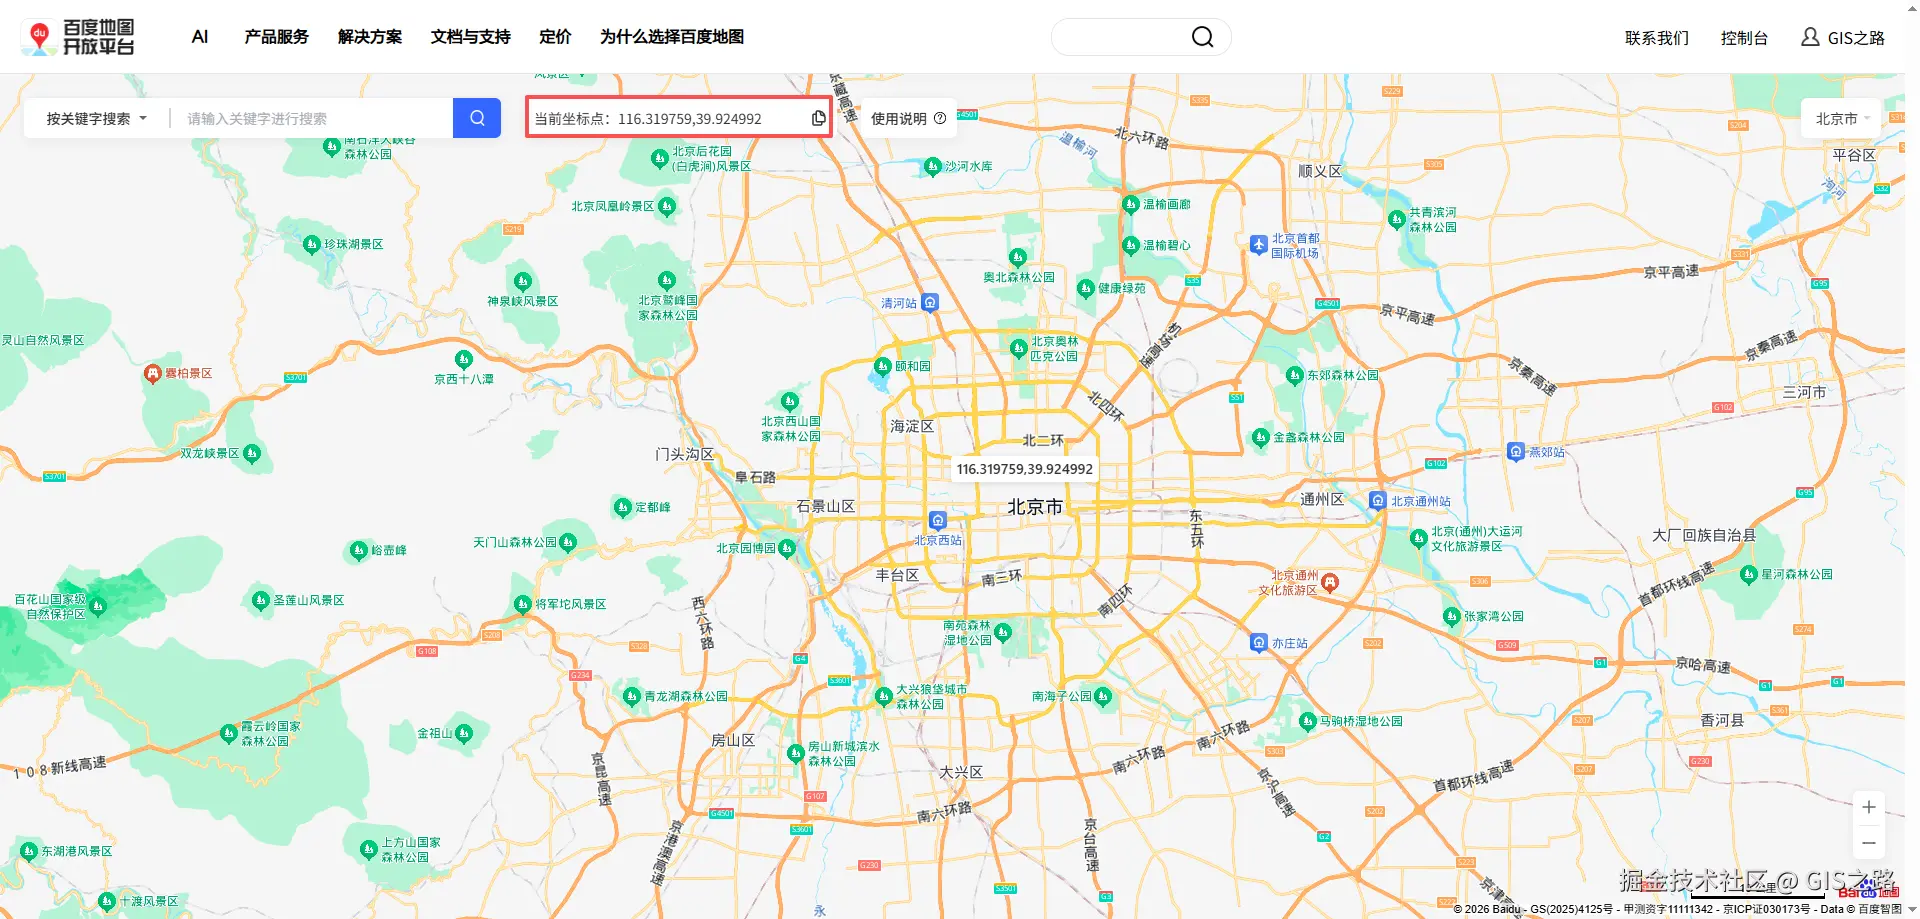The image size is (1920, 919).
Task: Click the 京西十八潭 green marker icon
Action: [463, 359]
